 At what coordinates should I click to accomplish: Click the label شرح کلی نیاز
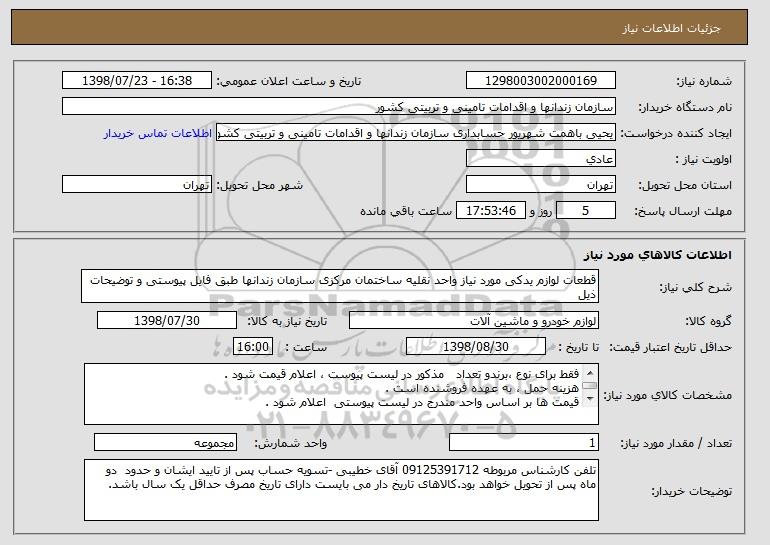pyautogui.click(x=695, y=288)
